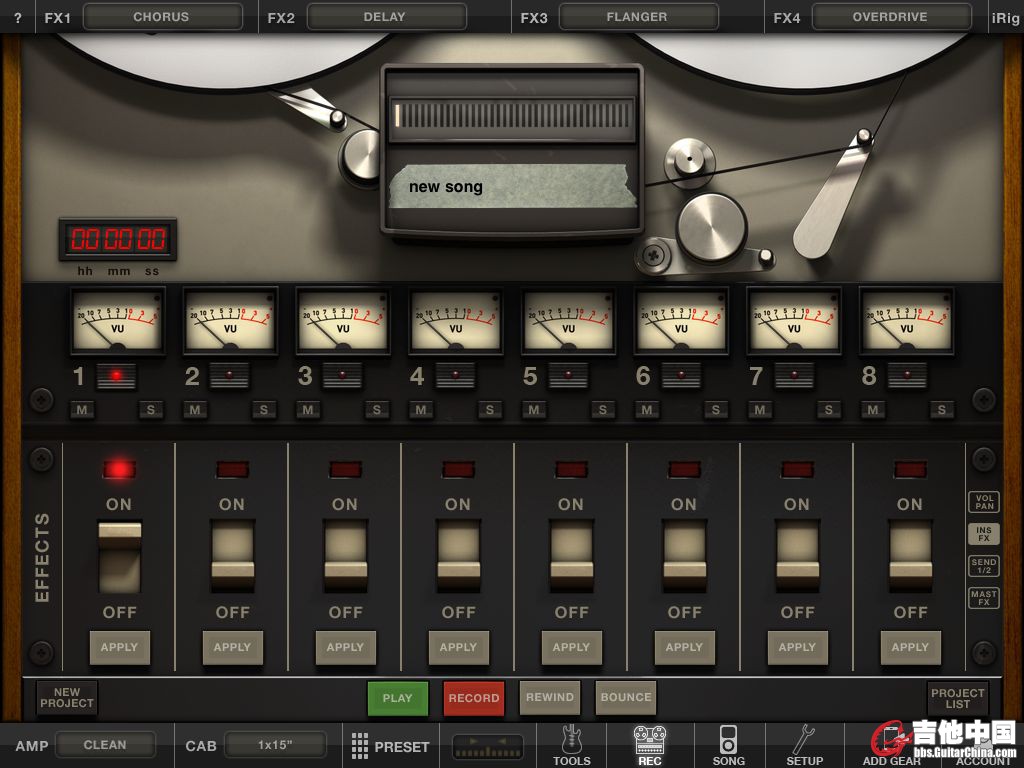Image resolution: width=1024 pixels, height=768 pixels.
Task: Toggle the track 1 effects ON/OFF switch
Action: tap(120, 557)
